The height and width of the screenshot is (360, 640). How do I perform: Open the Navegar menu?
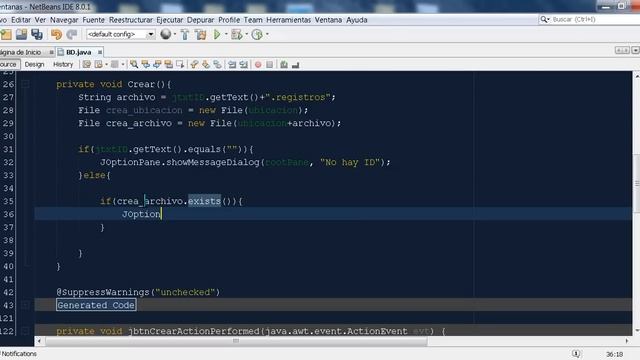64,20
